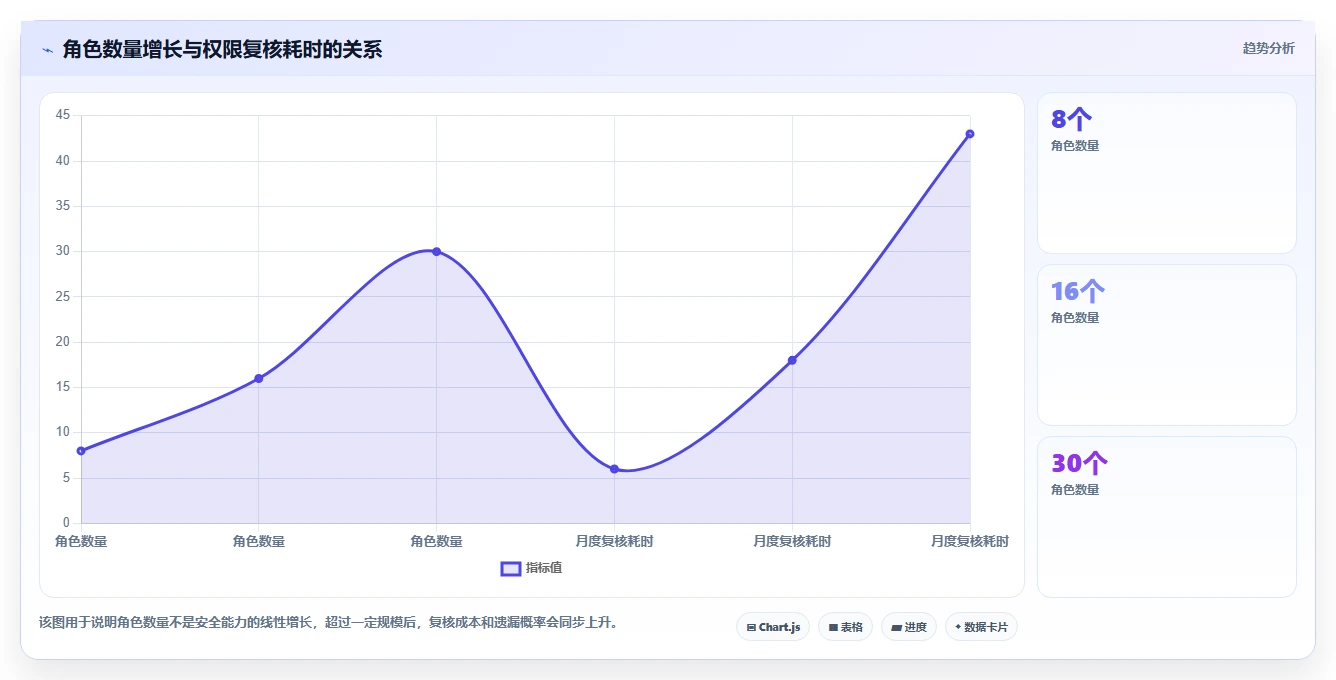Toggle the 指标值 legend swatch
The image size is (1336, 680).
[510, 568]
